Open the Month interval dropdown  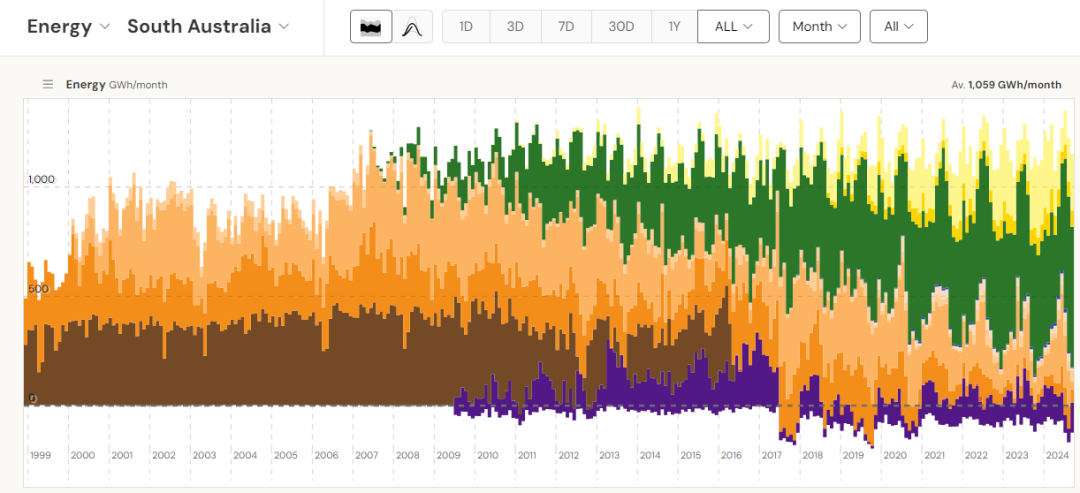[x=819, y=27]
